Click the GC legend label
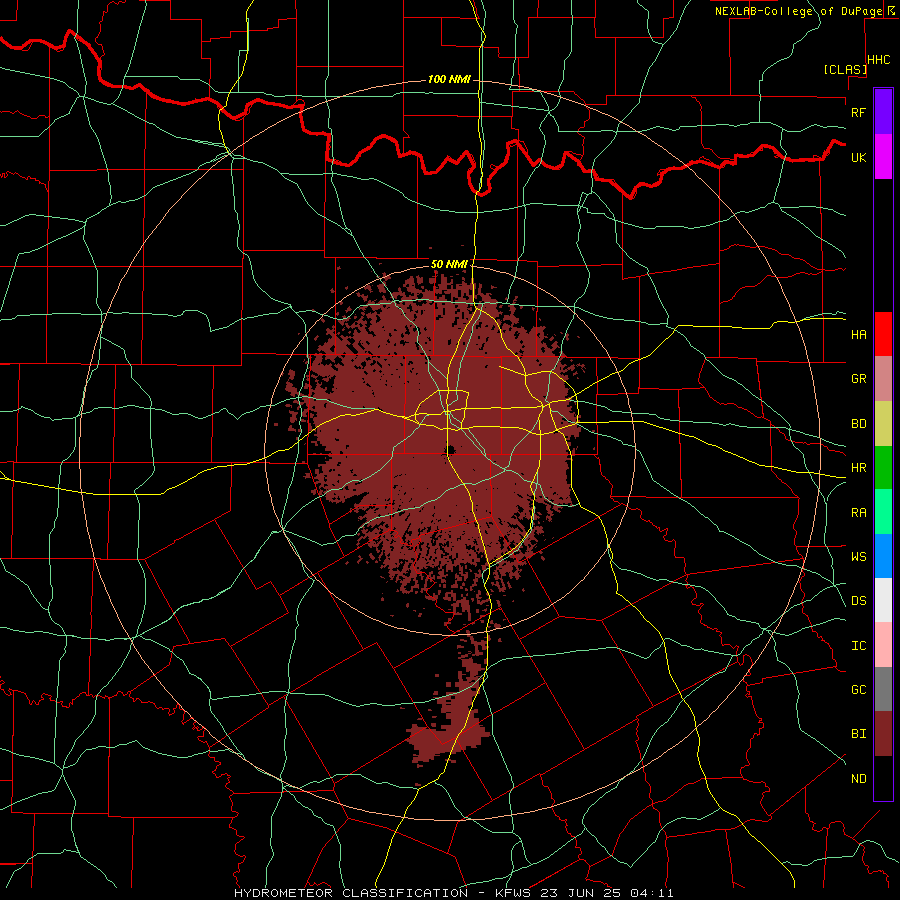 [x=858, y=689]
